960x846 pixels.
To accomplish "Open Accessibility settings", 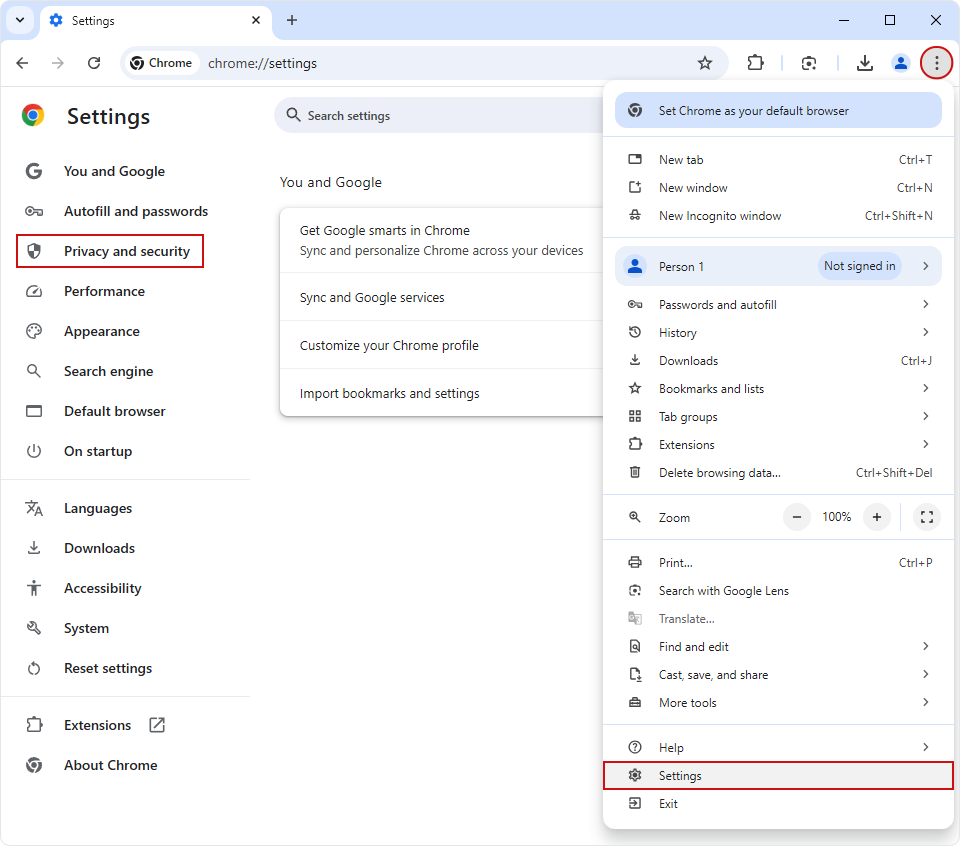I will [102, 588].
